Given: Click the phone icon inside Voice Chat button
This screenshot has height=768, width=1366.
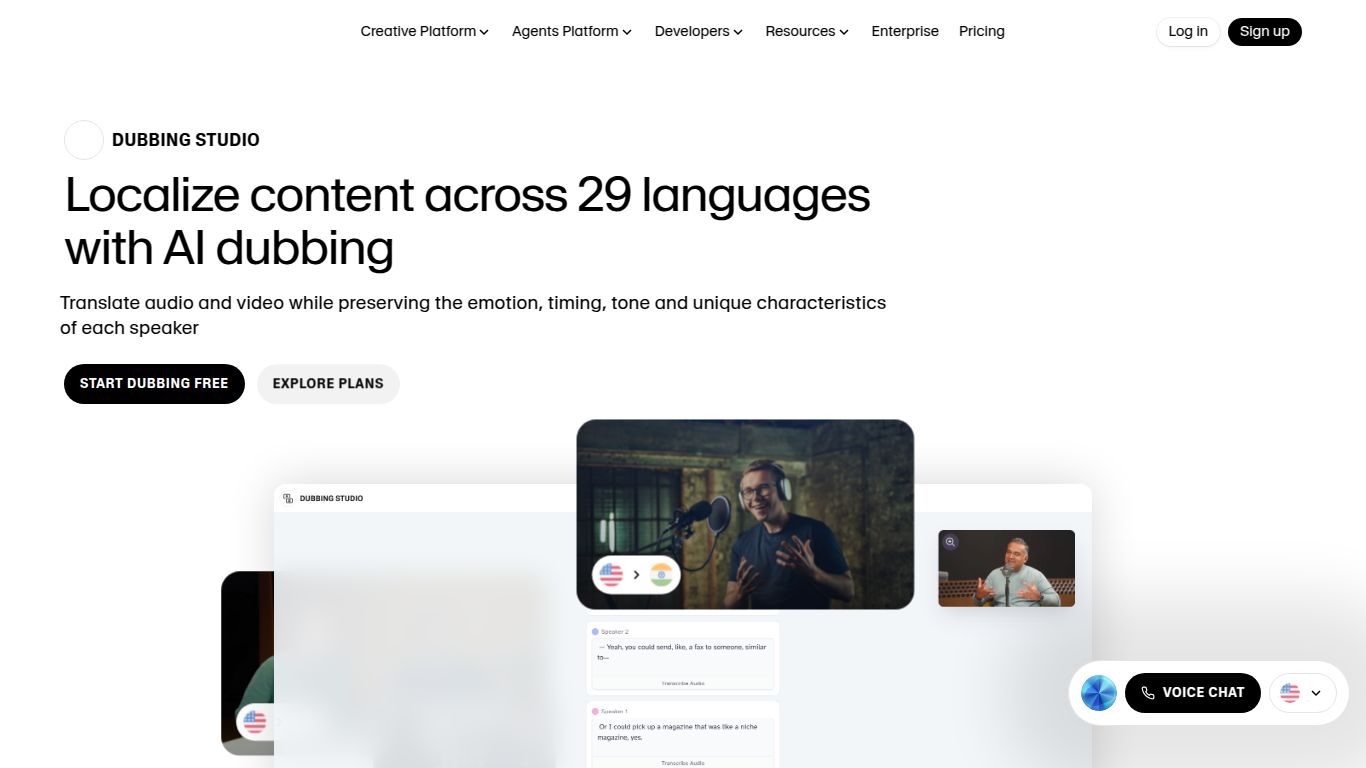Looking at the screenshot, I should coord(1147,692).
